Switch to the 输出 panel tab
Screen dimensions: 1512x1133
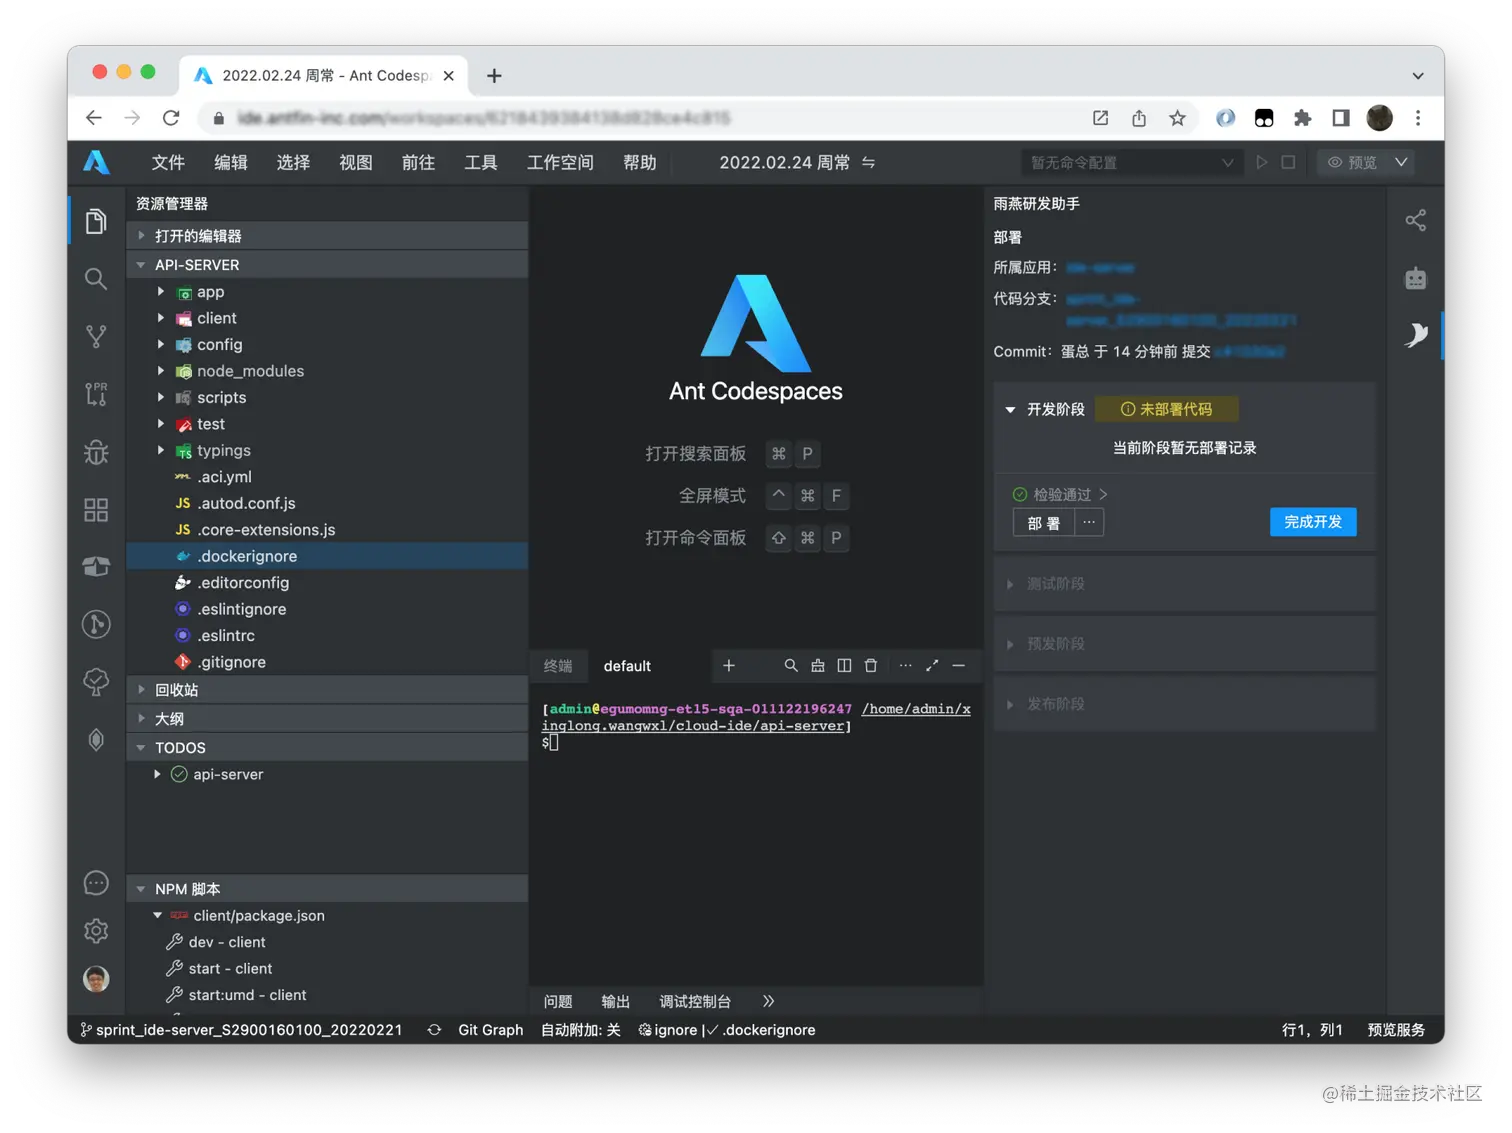(x=616, y=1002)
